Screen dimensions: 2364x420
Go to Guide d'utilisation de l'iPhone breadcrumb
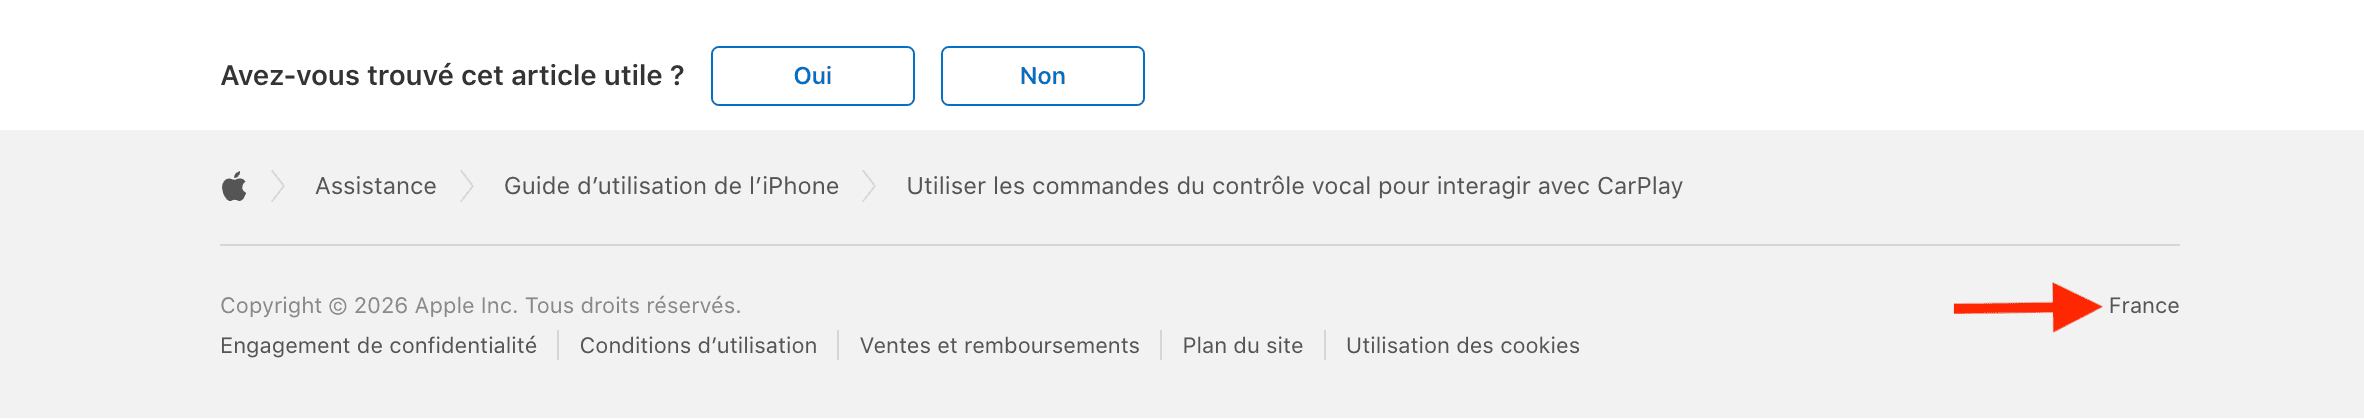[x=671, y=186]
